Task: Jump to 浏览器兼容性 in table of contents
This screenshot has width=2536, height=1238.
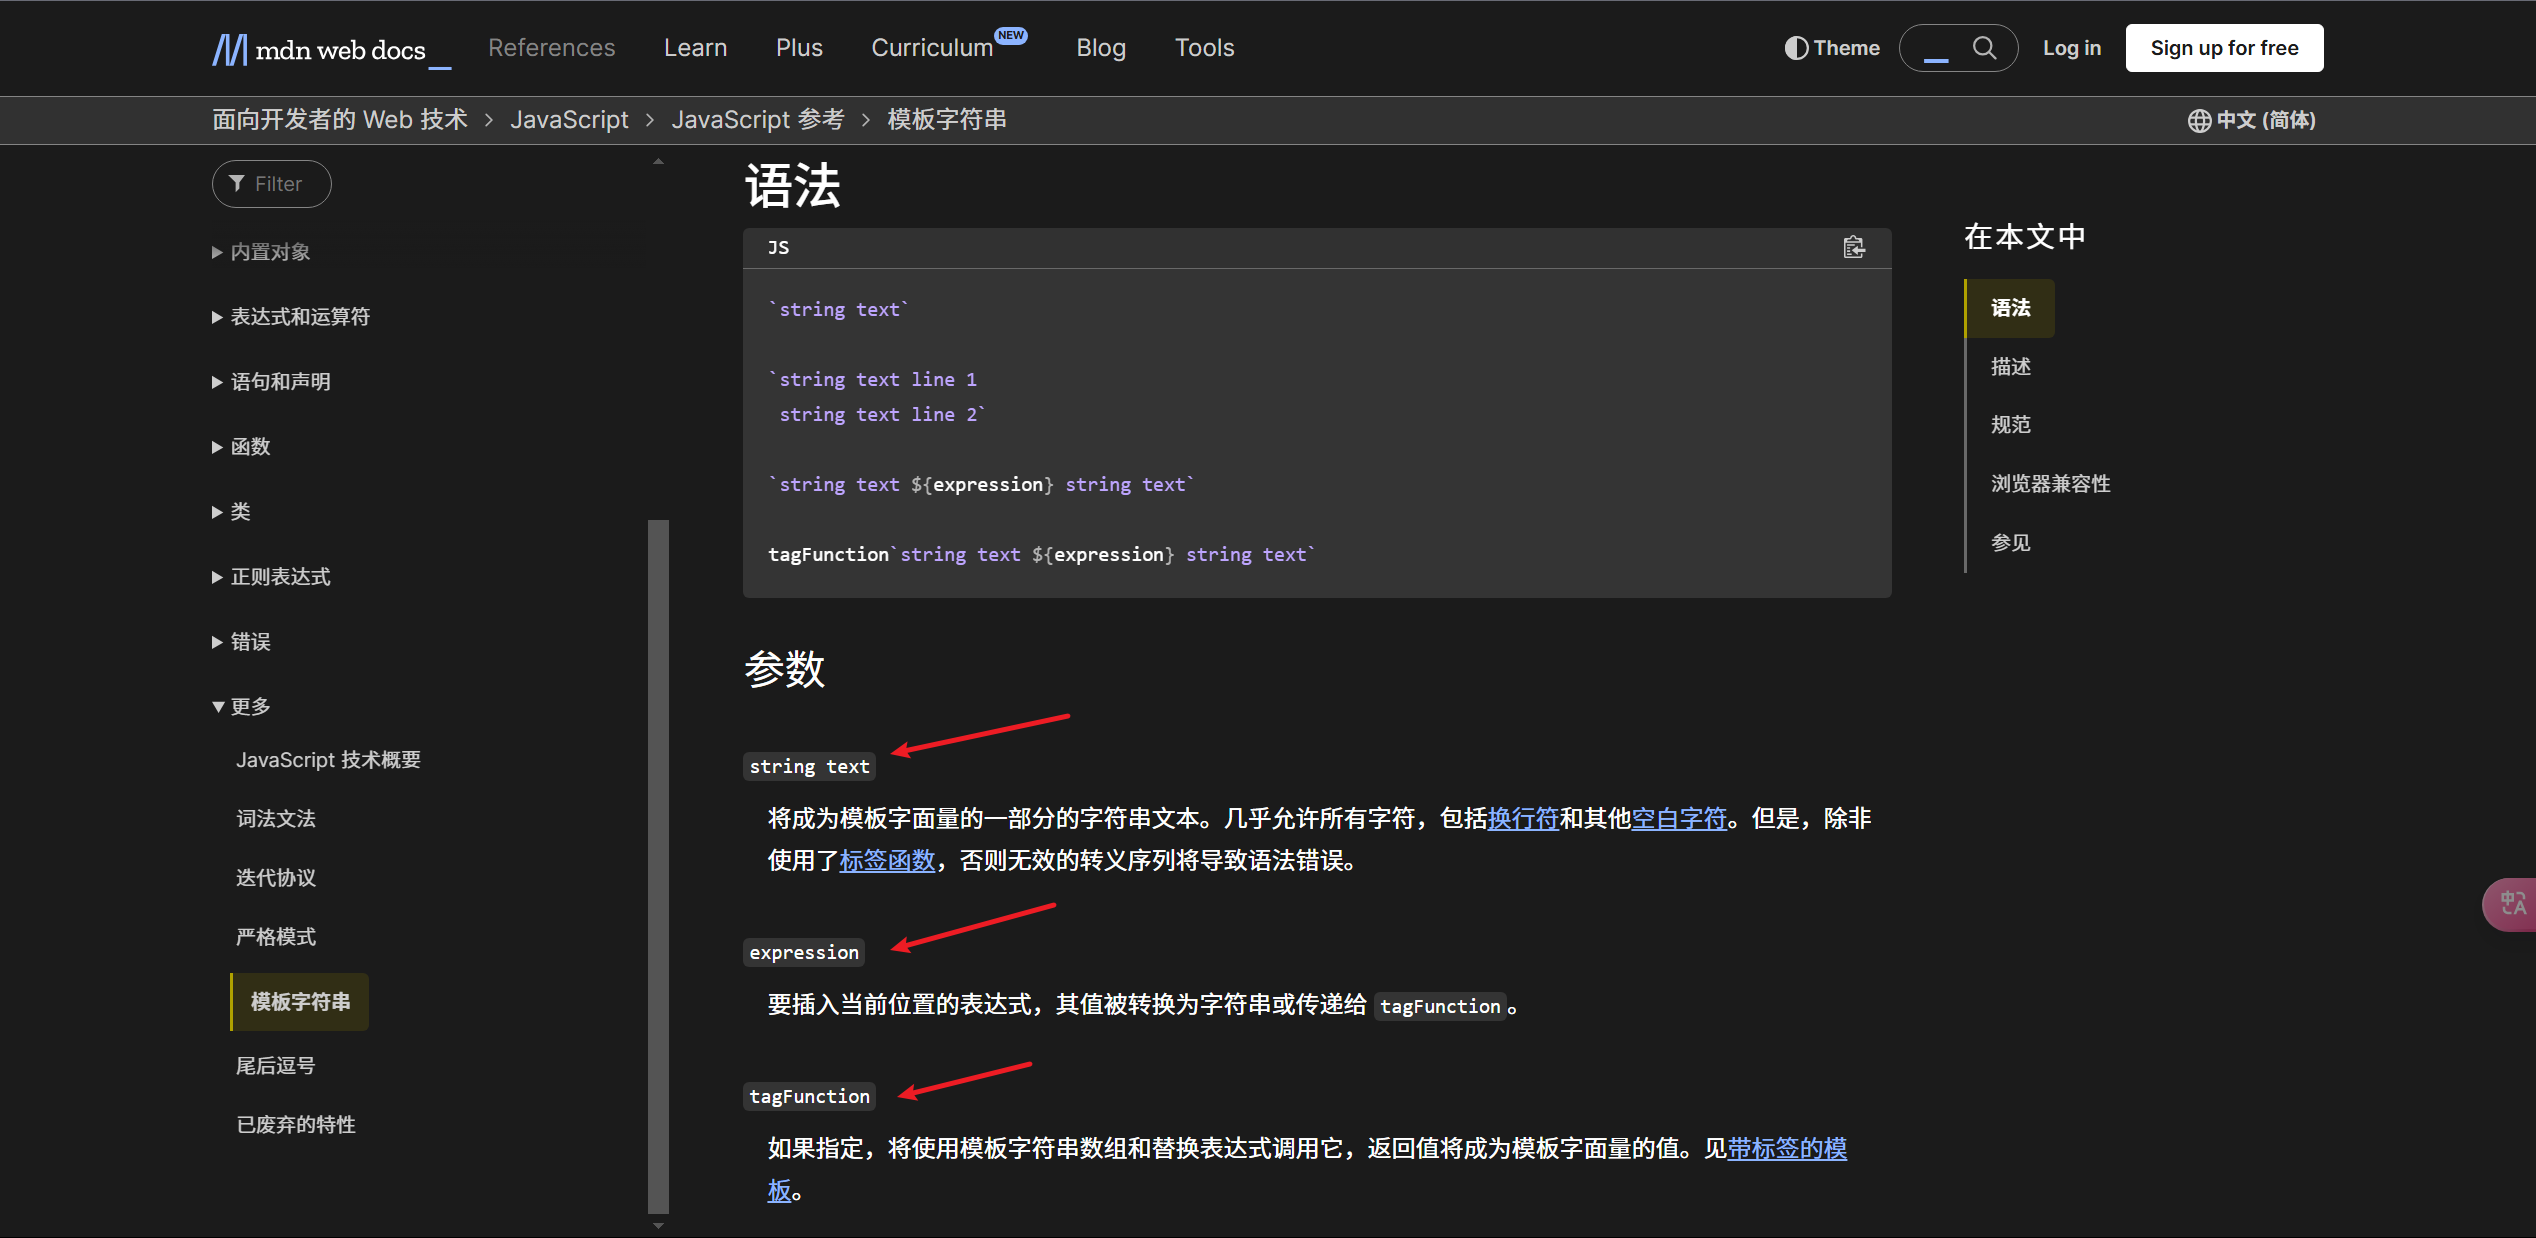Action: click(2050, 484)
